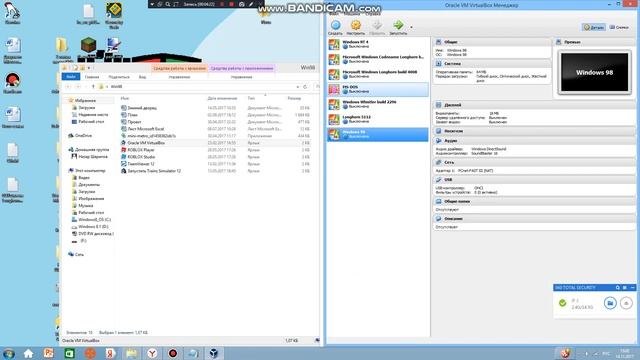Open the Файл menu in VirtualBox
The height and width of the screenshot is (360, 640).
tap(333, 14)
